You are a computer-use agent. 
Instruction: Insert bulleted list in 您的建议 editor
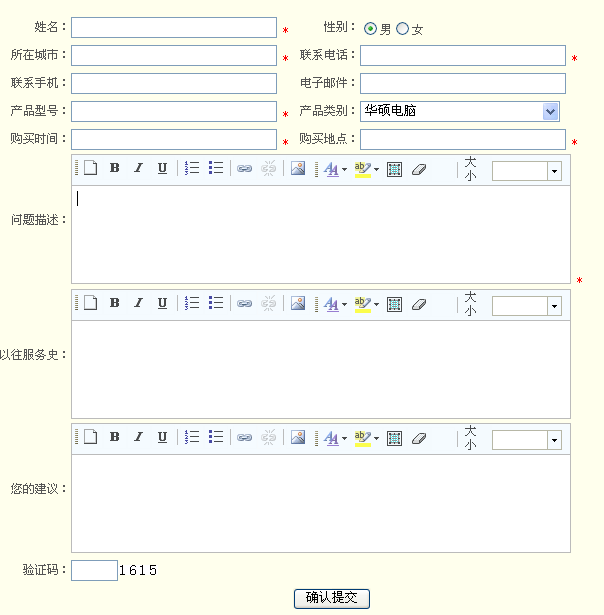(216, 437)
